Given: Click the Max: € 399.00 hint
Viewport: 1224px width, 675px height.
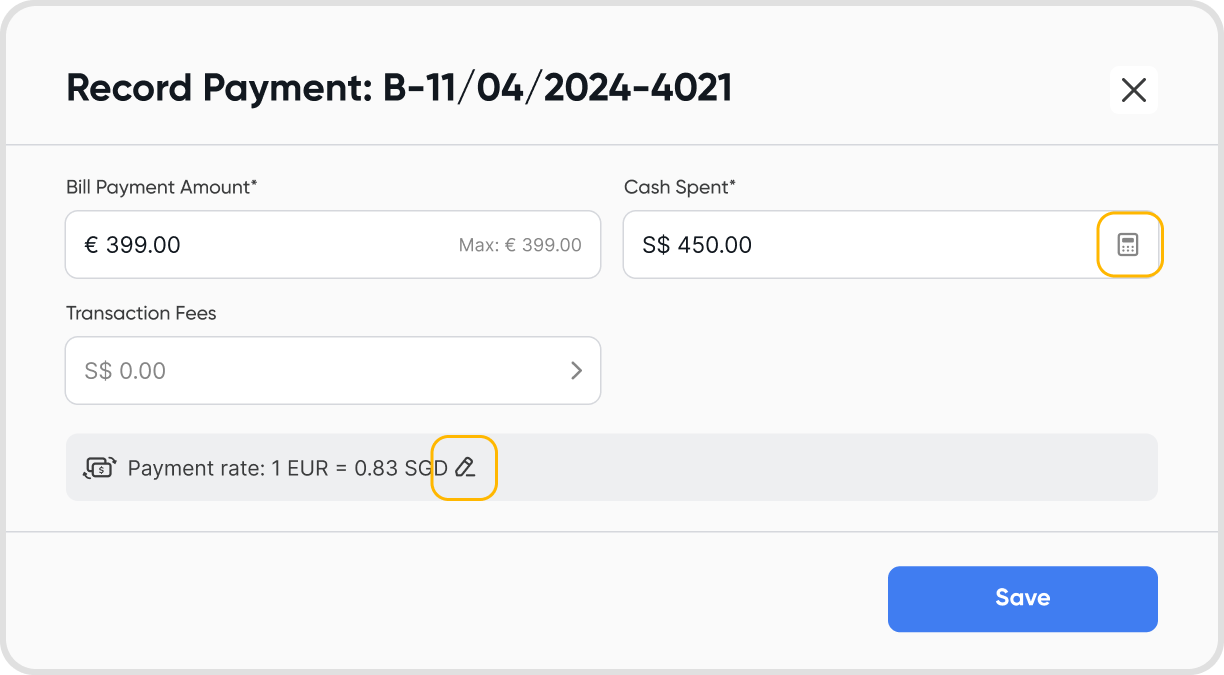Looking at the screenshot, I should 520,245.
